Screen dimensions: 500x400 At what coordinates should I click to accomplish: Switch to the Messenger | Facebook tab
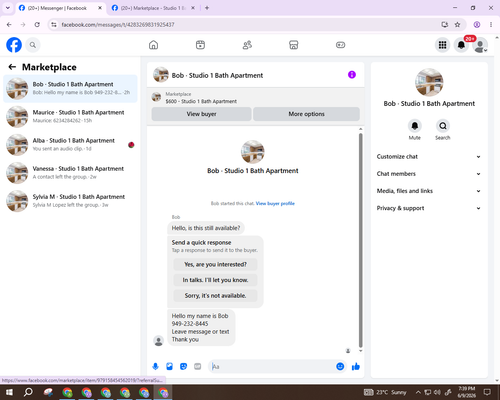(x=61, y=8)
